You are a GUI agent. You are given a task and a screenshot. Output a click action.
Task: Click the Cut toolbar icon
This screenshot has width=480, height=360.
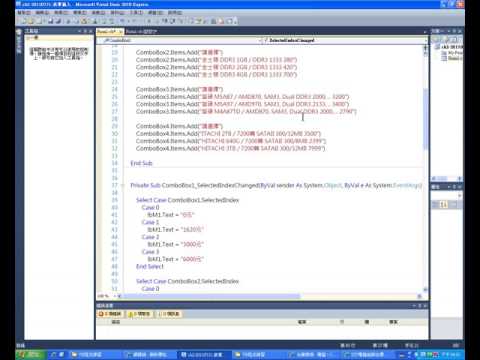click(68, 21)
